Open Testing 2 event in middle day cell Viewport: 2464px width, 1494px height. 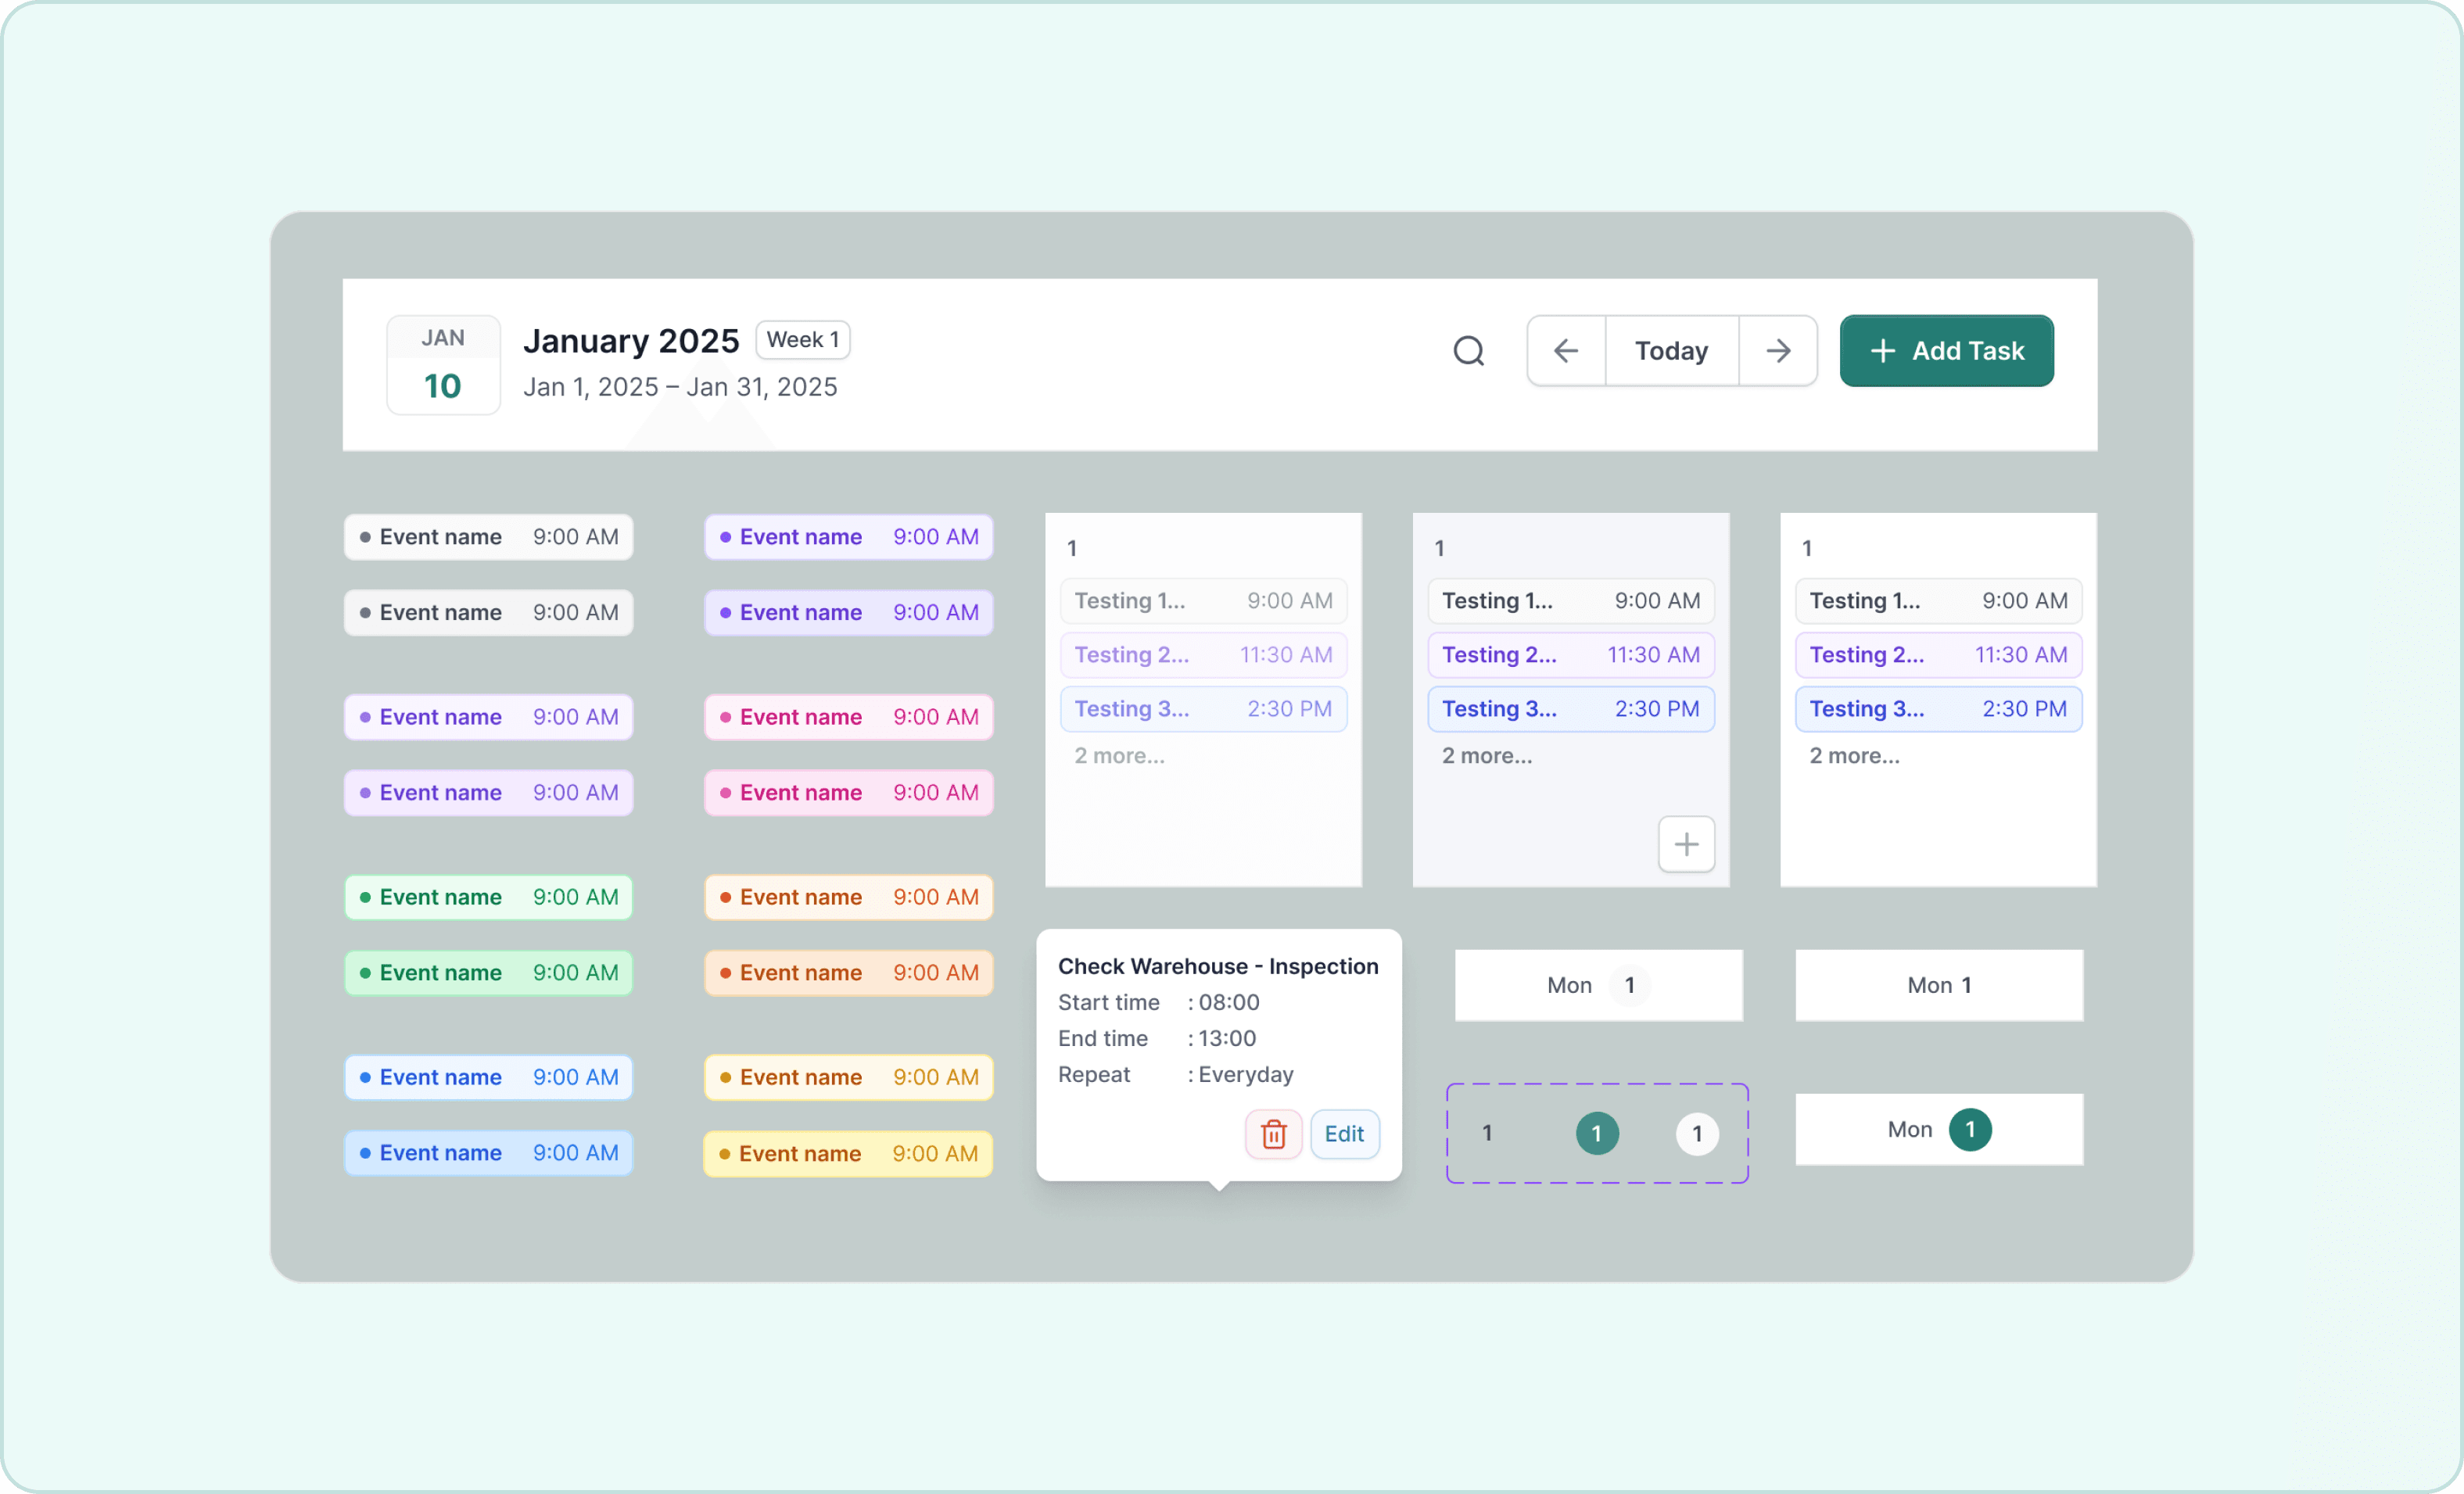tap(1571, 655)
